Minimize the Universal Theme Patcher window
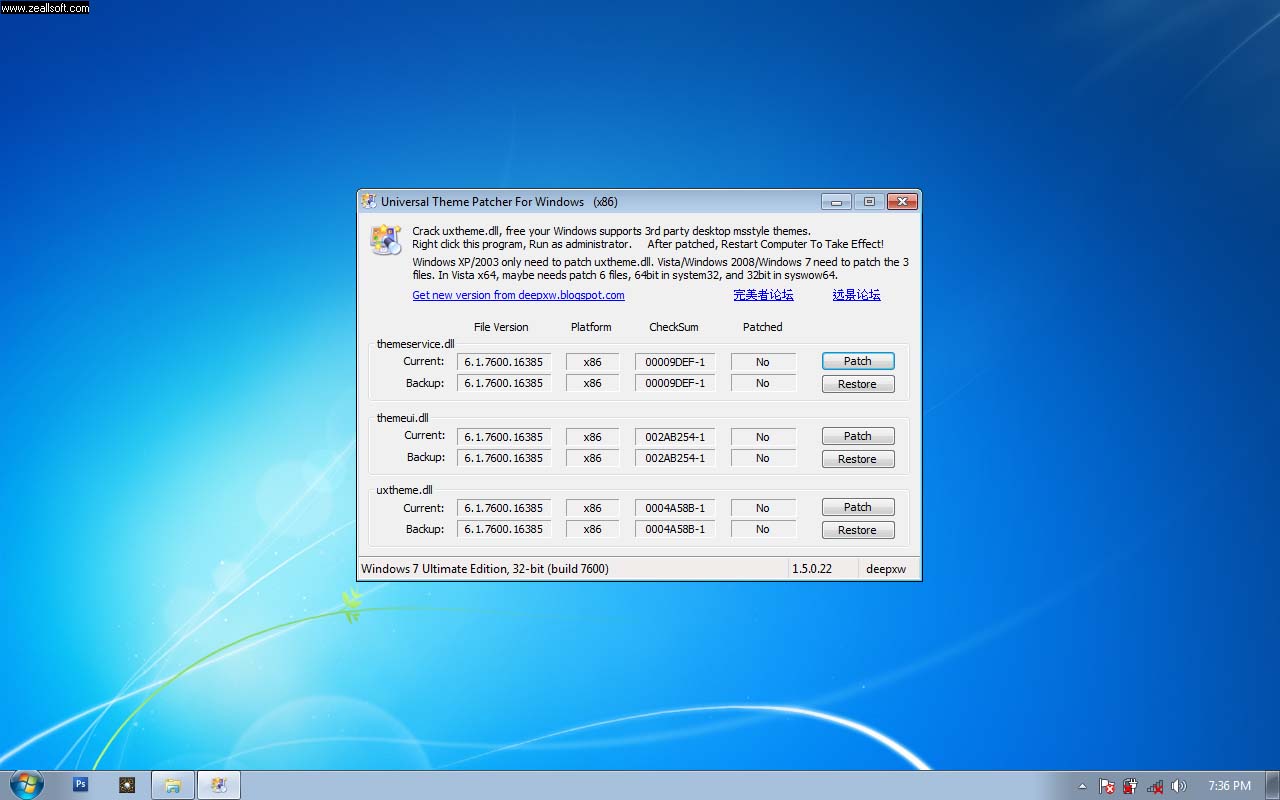The image size is (1280, 800). coord(836,202)
